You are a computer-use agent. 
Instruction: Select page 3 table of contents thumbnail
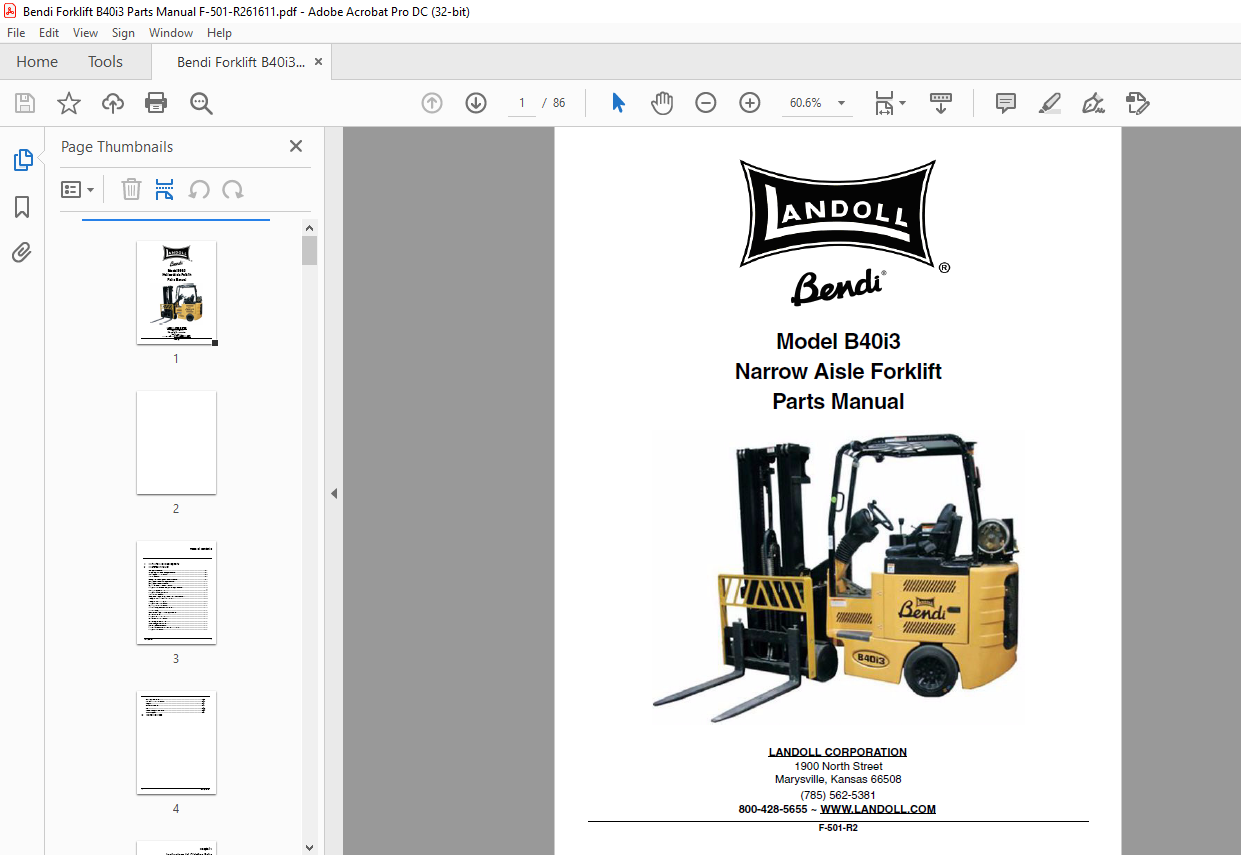click(176, 592)
